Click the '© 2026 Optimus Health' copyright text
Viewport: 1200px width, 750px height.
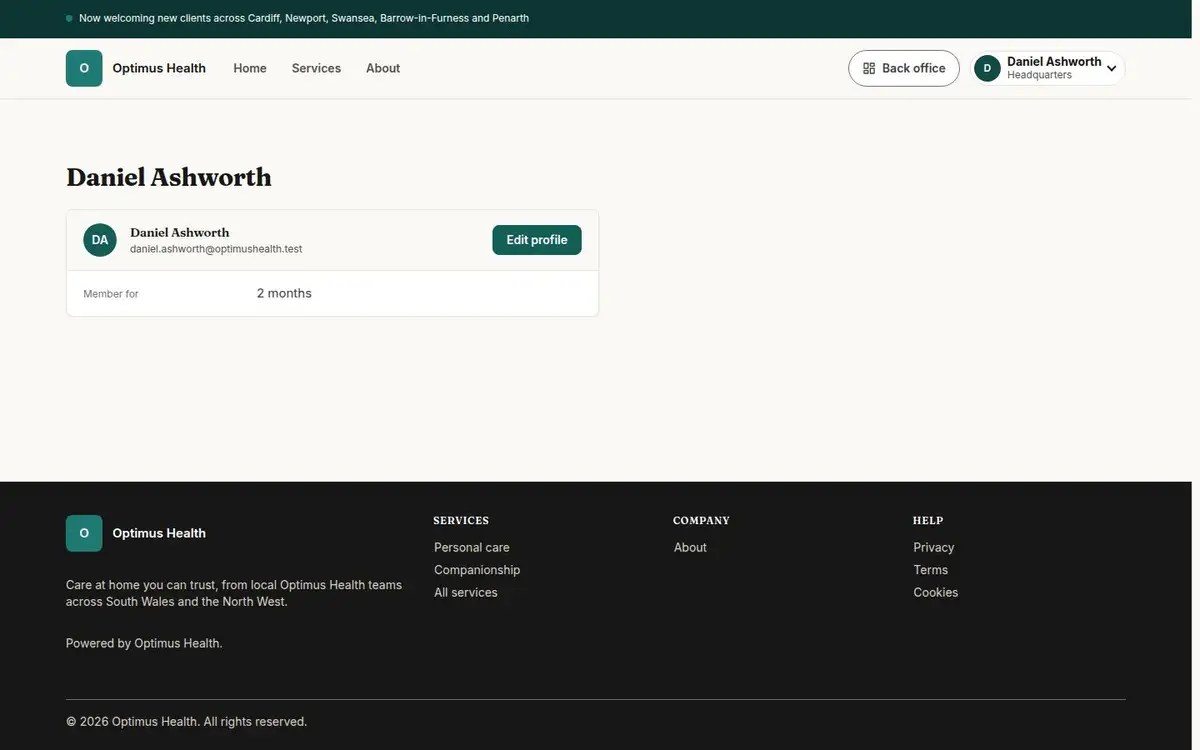186,721
